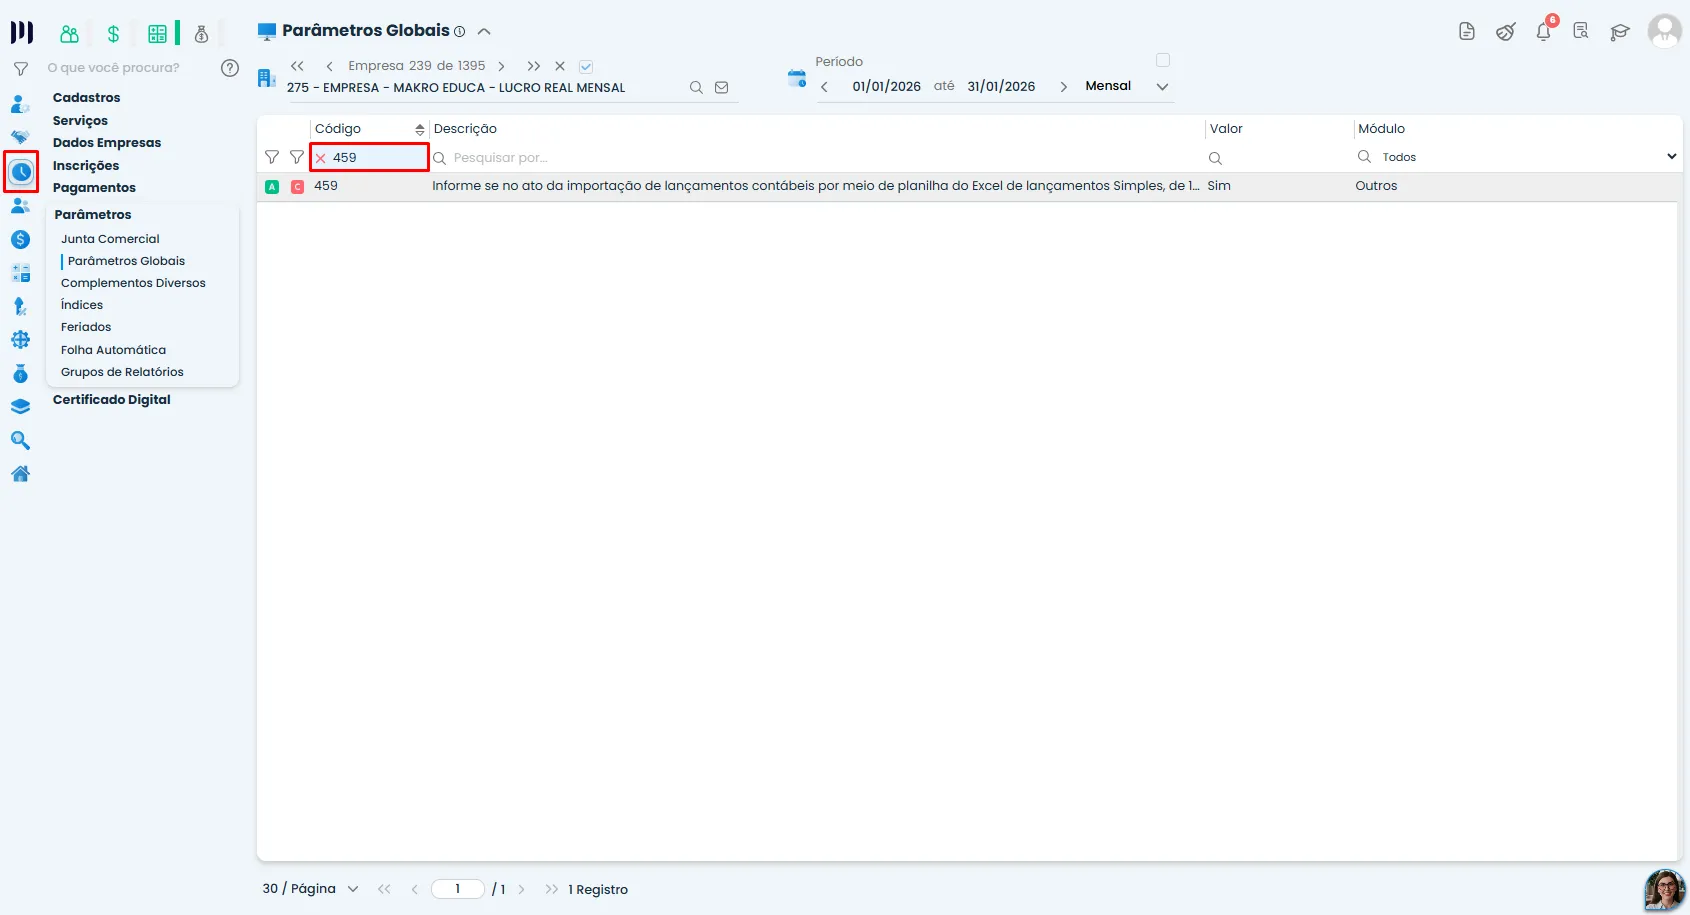Click the red C badge on row 459
The image size is (1690, 915).
(297, 187)
